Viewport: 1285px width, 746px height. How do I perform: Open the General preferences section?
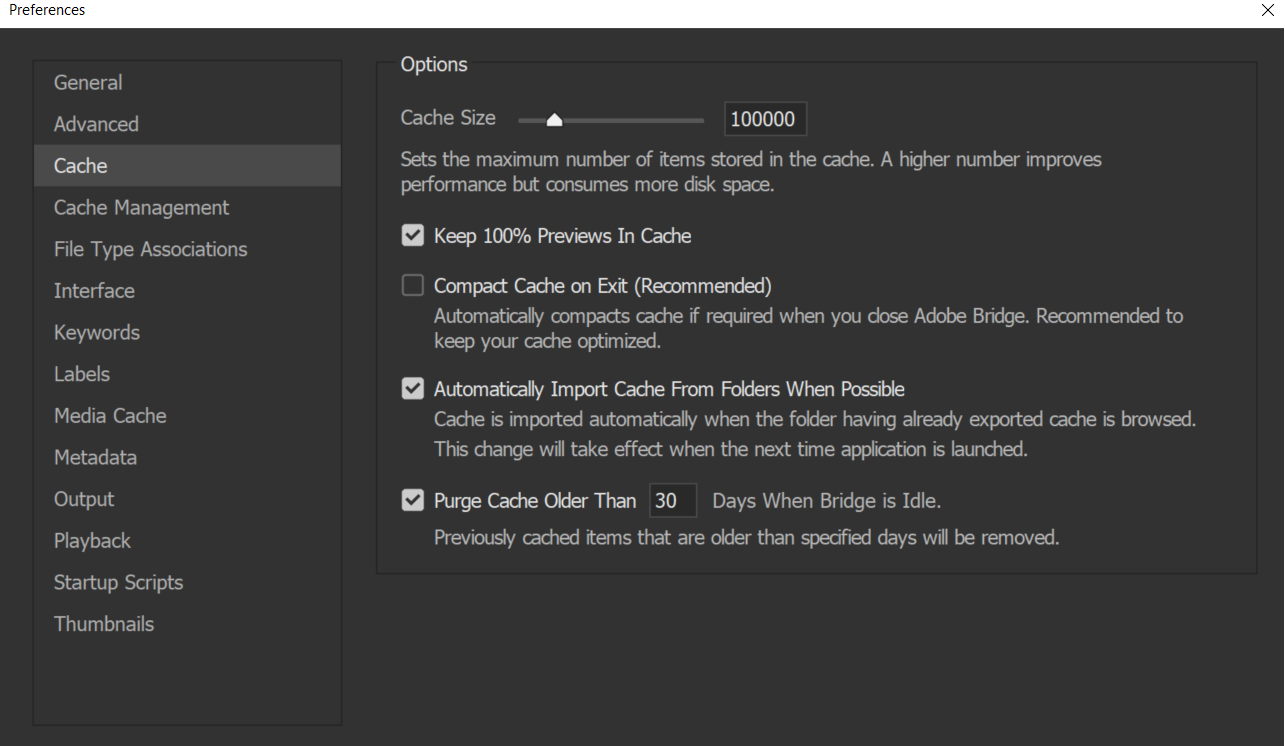88,83
